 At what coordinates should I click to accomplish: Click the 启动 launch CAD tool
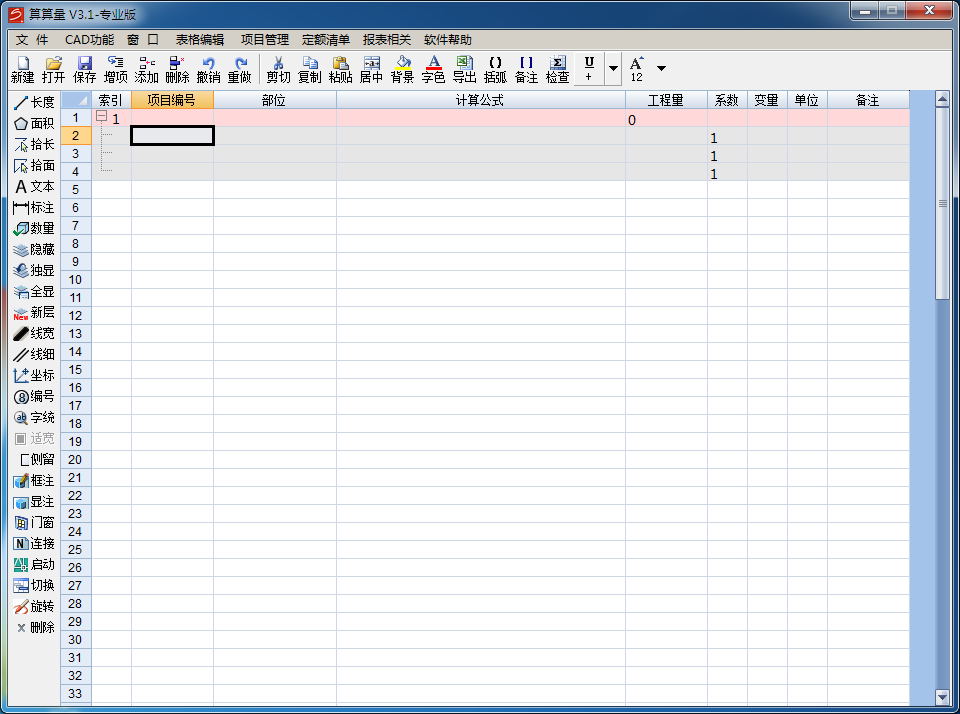(34, 564)
